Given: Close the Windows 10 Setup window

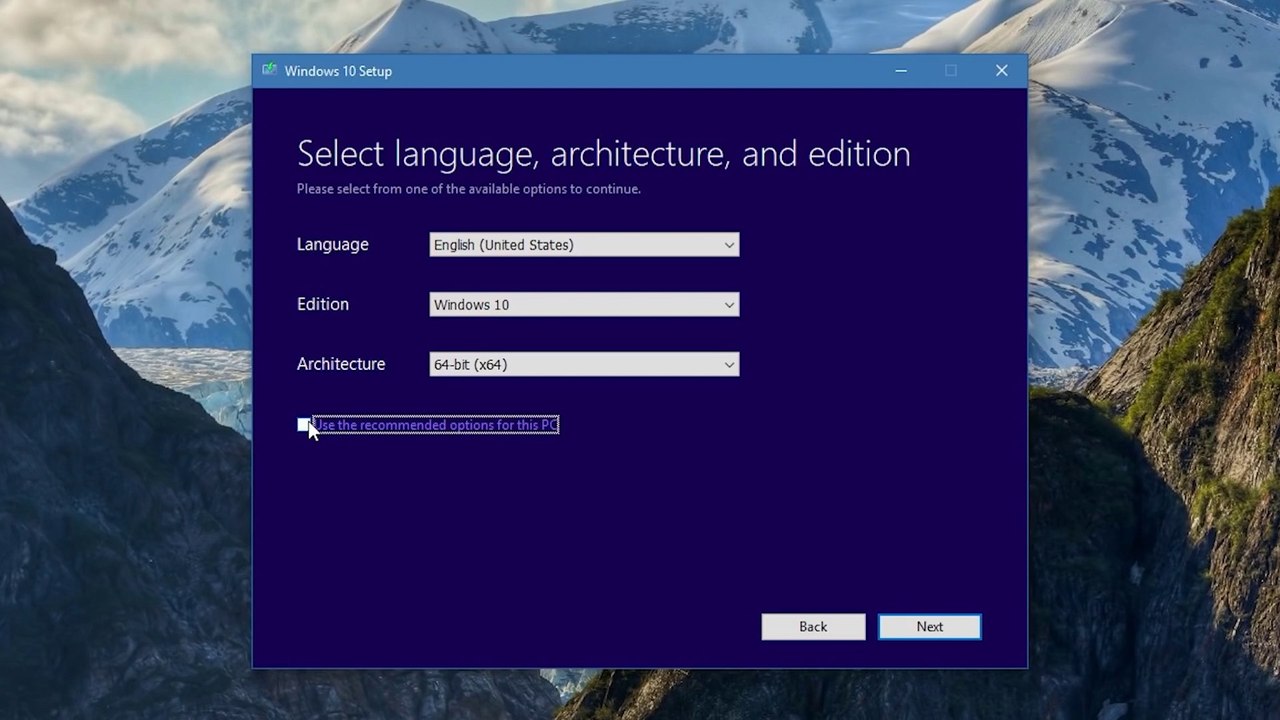Looking at the screenshot, I should pos(1001,70).
